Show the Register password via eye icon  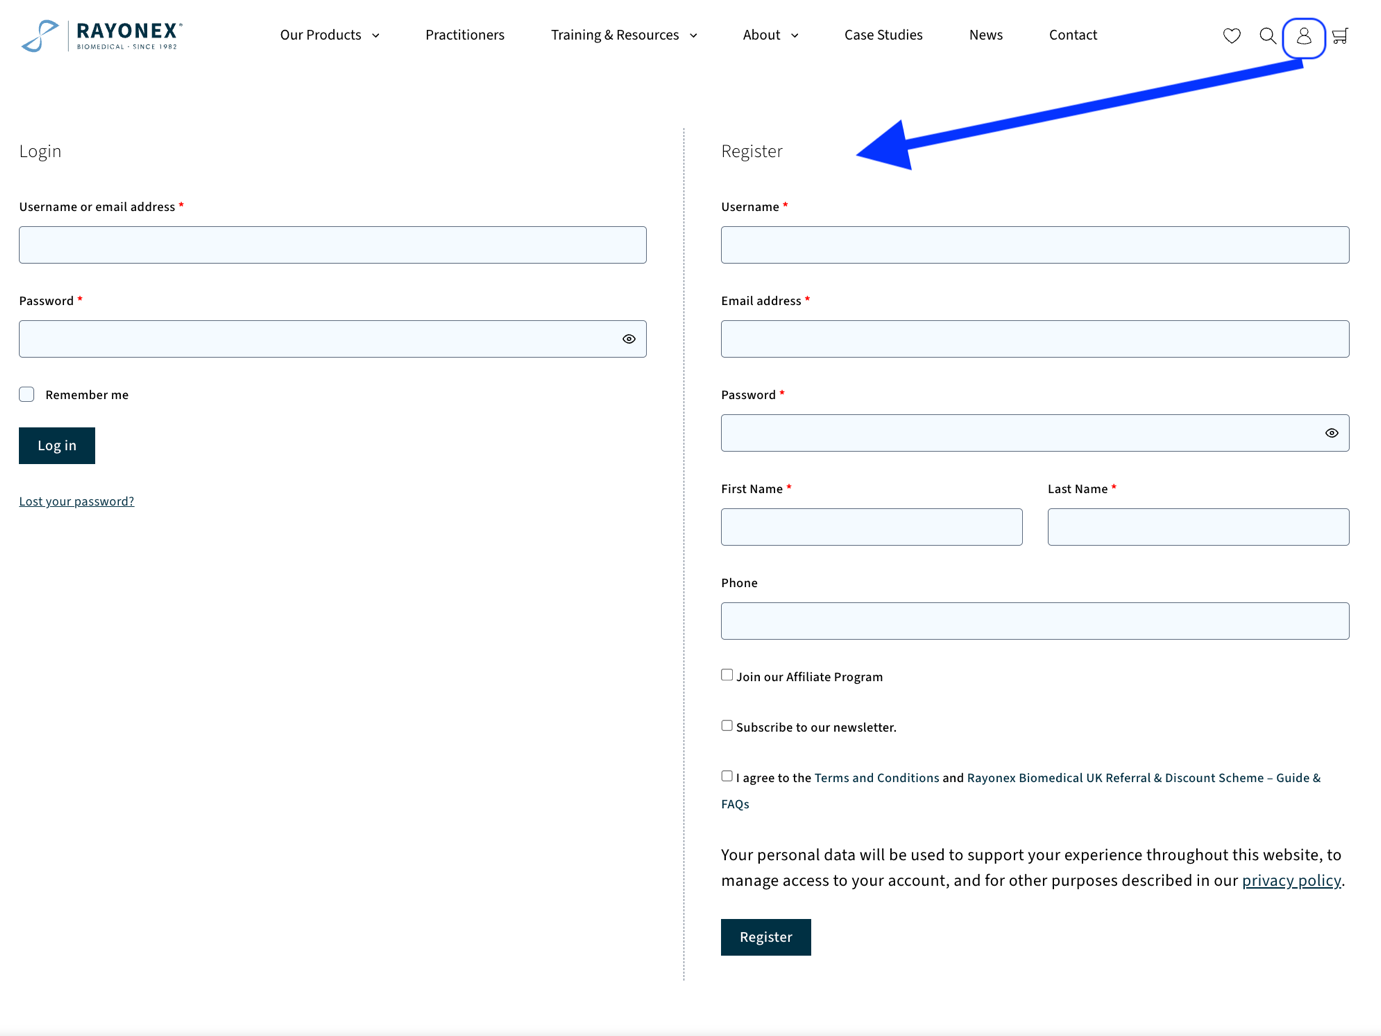click(1331, 433)
